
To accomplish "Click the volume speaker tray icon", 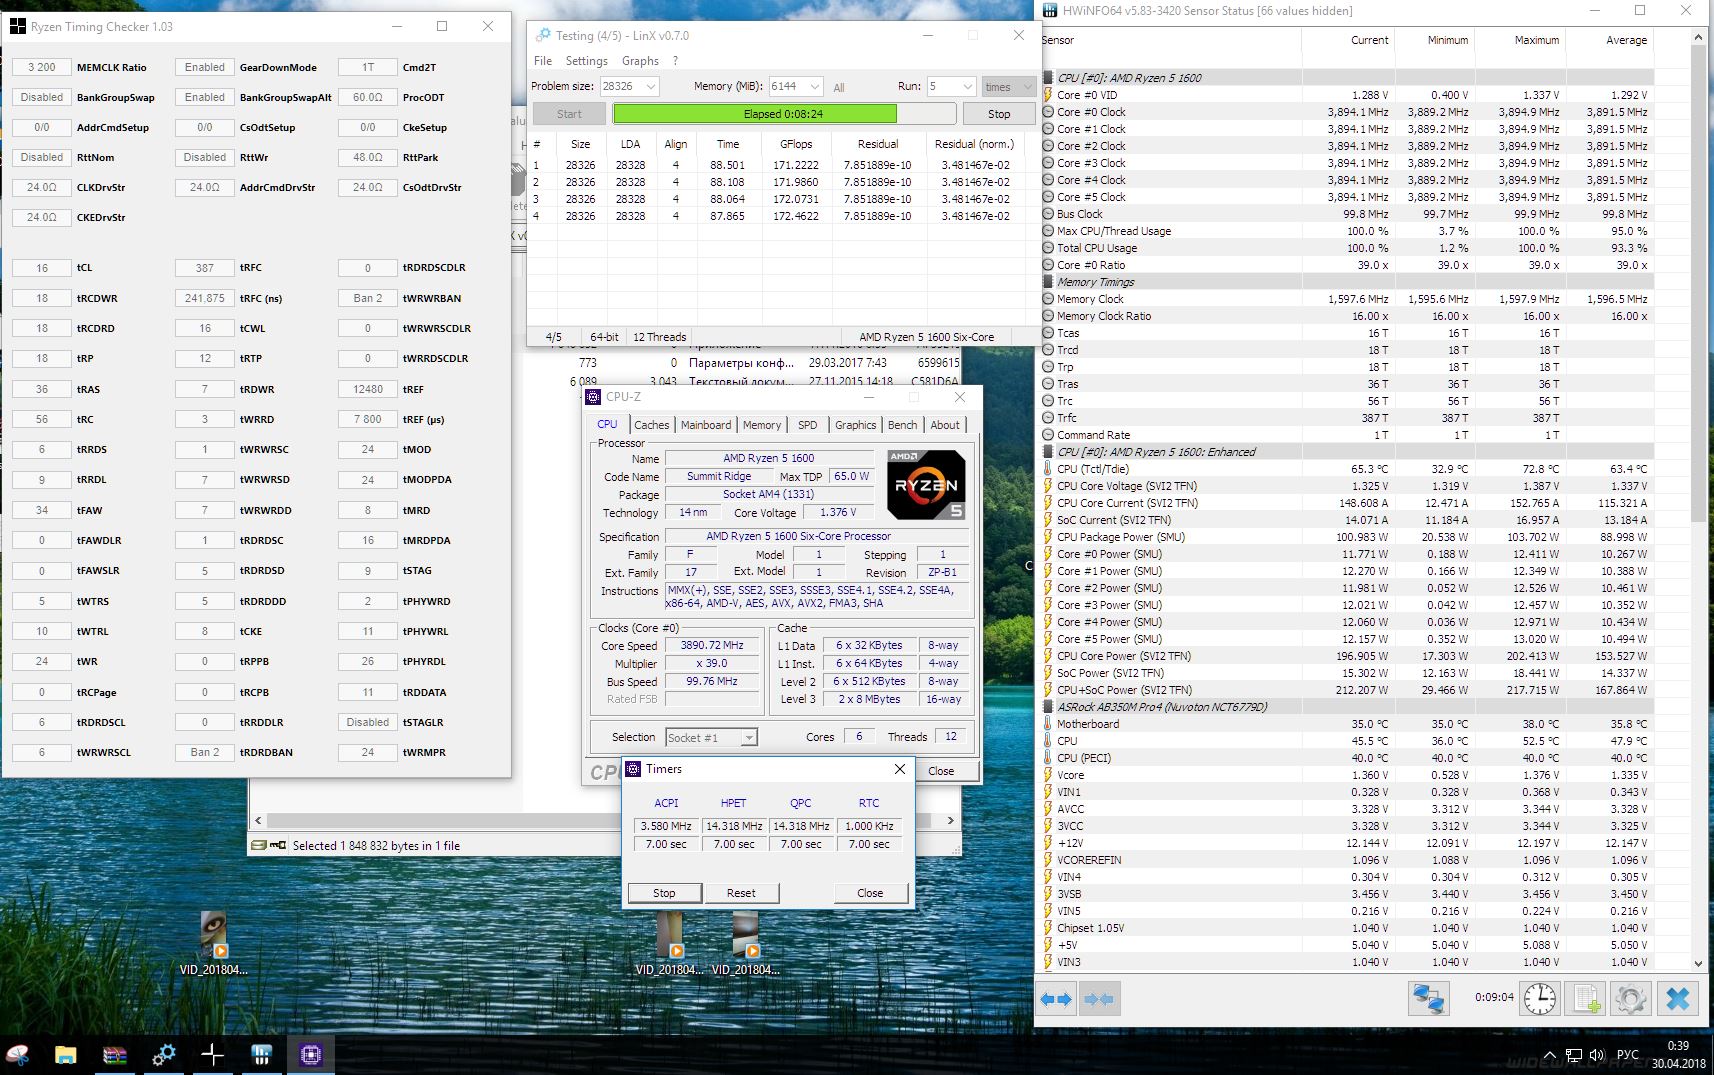I will 1596,1055.
